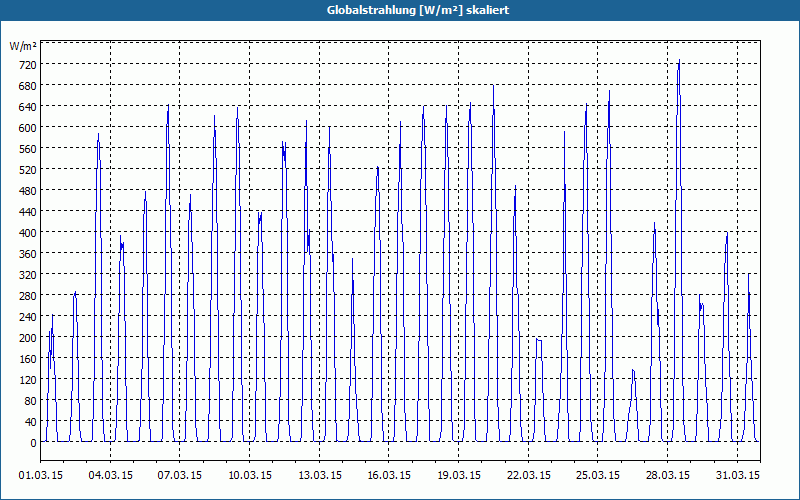800x500 pixels.
Task: Click the 0 y-axis value
Action: (34, 443)
